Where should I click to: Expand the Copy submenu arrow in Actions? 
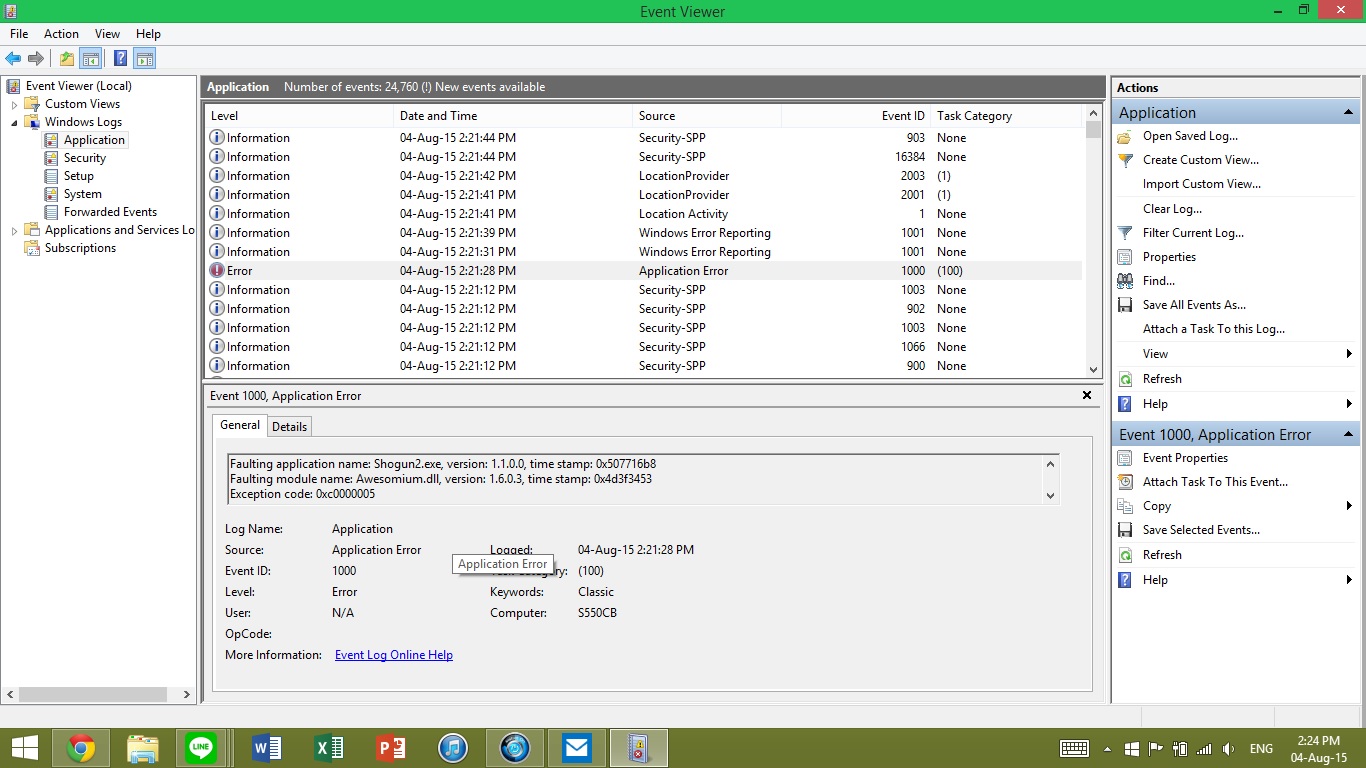(1349, 506)
